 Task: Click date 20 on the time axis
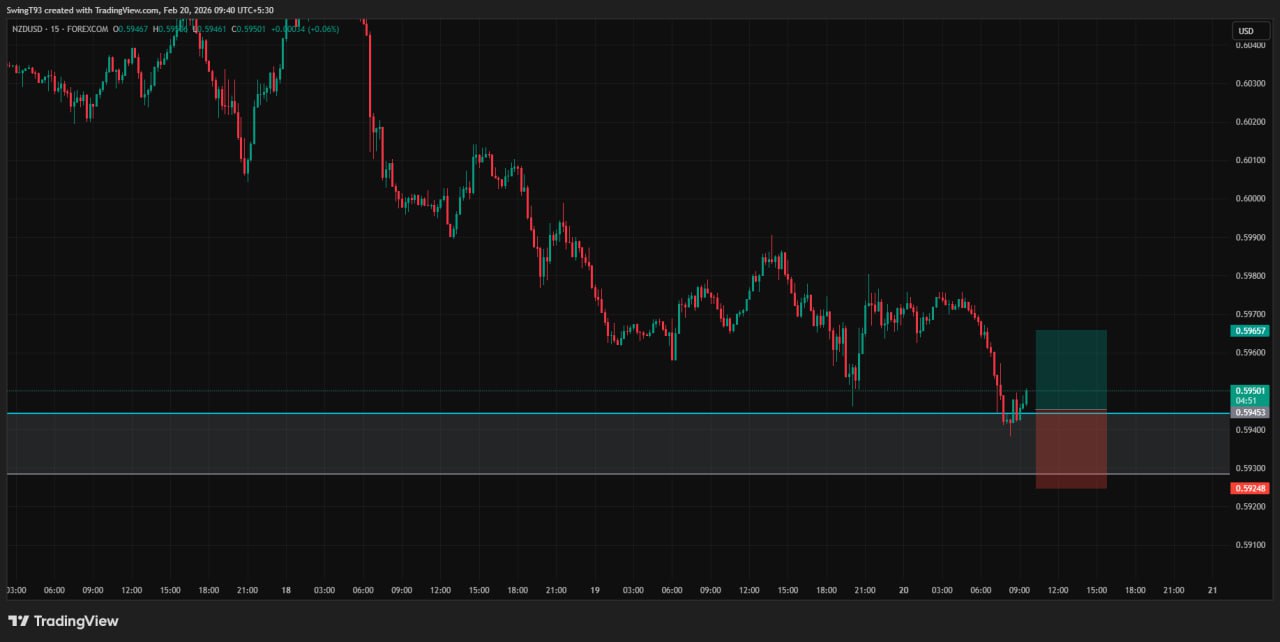pos(903,590)
